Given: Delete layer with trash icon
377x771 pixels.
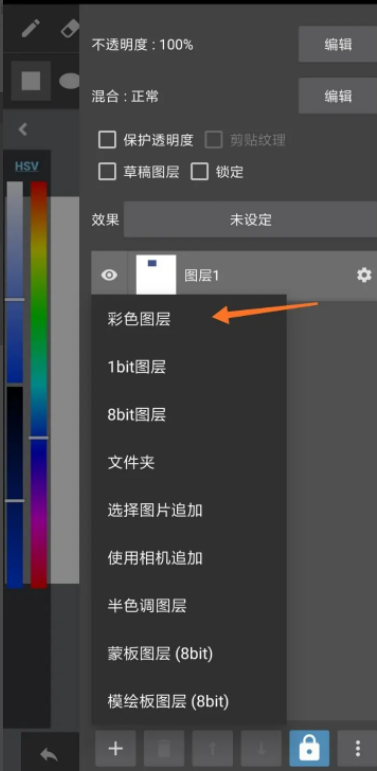Looking at the screenshot, I should click(164, 749).
